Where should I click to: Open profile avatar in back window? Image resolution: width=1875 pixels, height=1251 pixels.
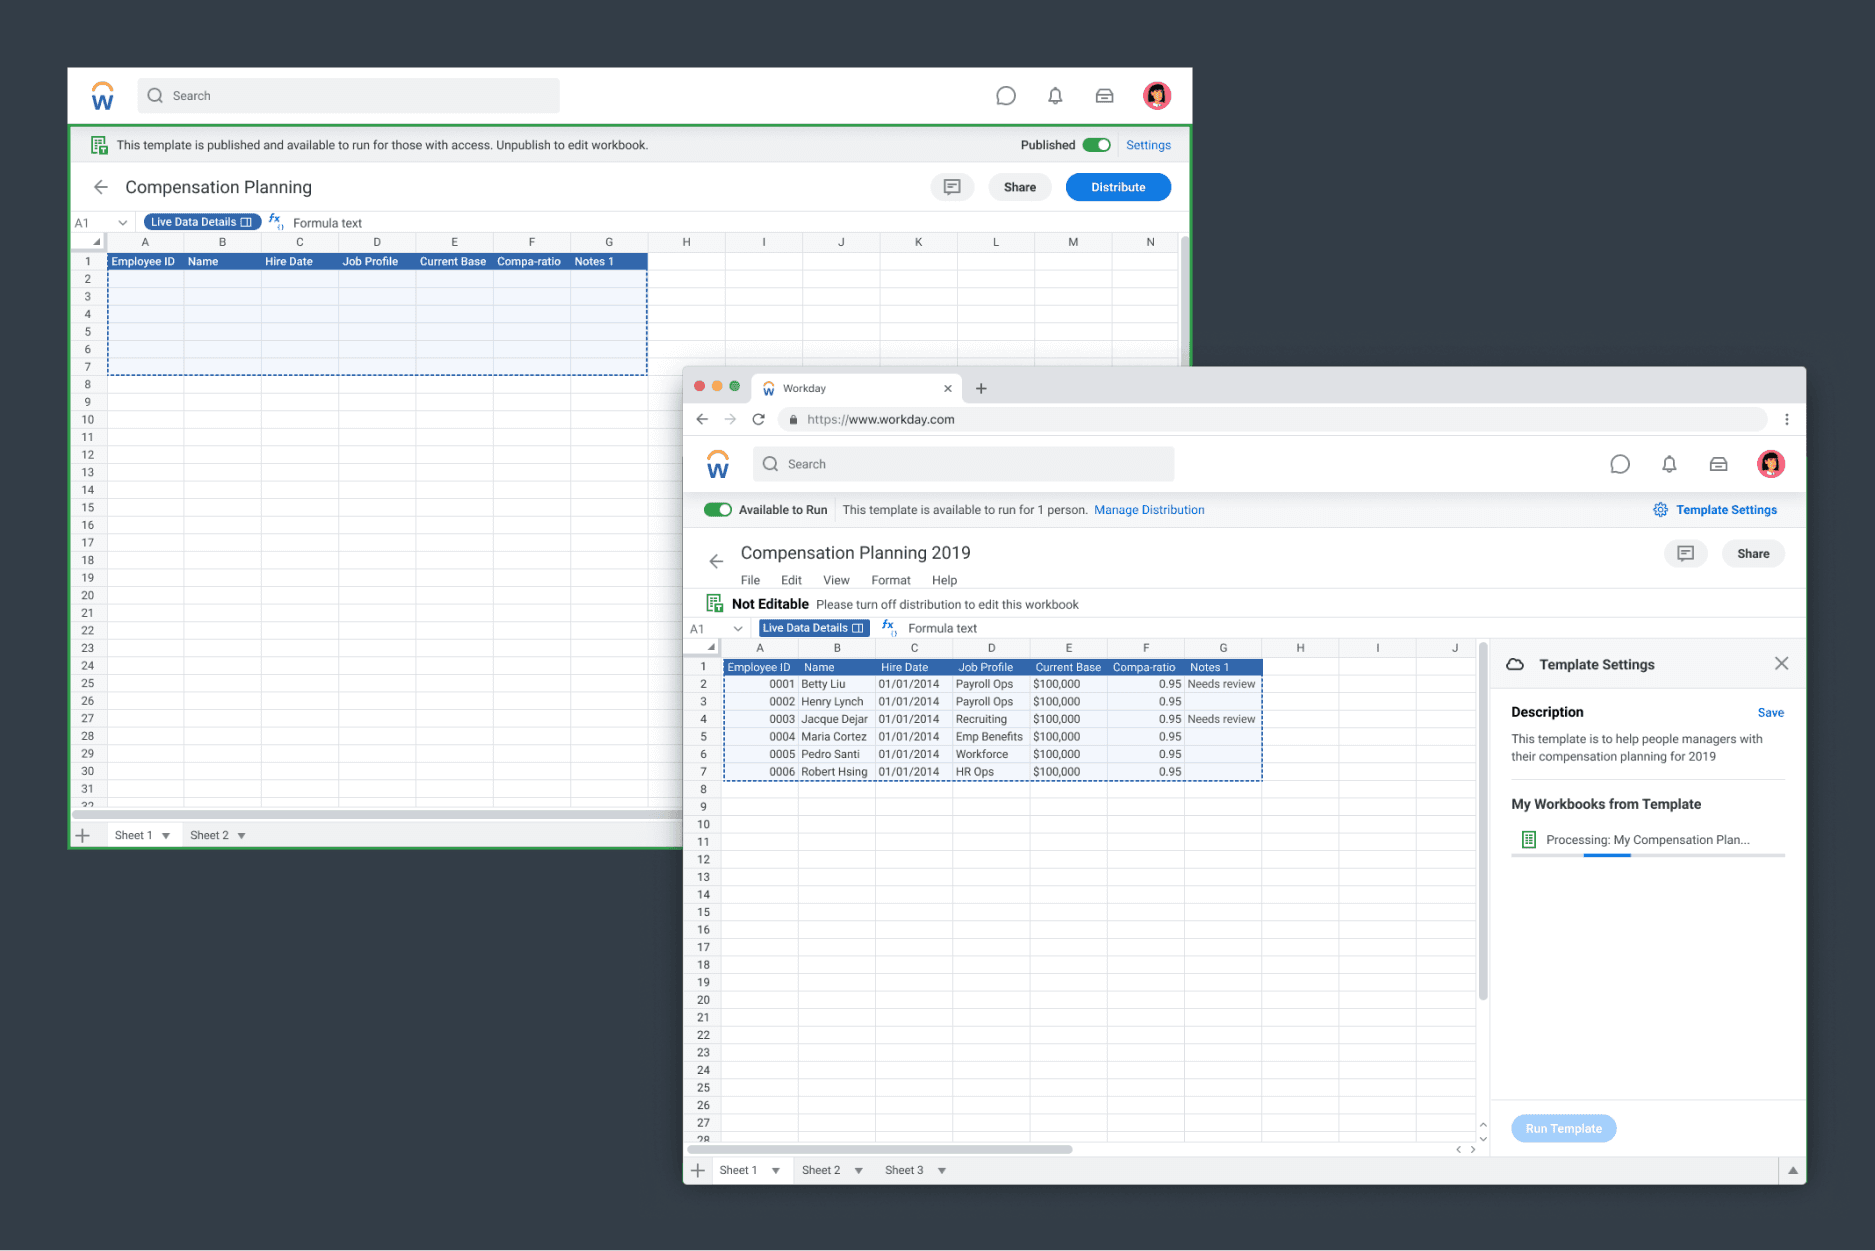tap(1157, 96)
